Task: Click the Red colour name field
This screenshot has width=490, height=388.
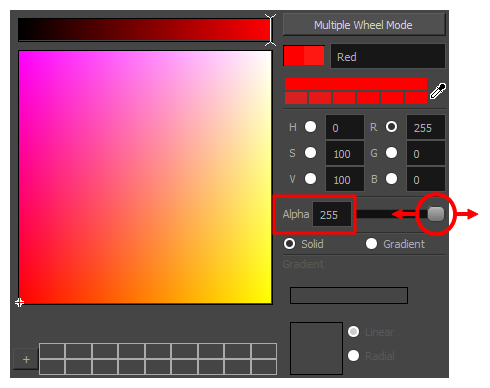Action: click(388, 56)
